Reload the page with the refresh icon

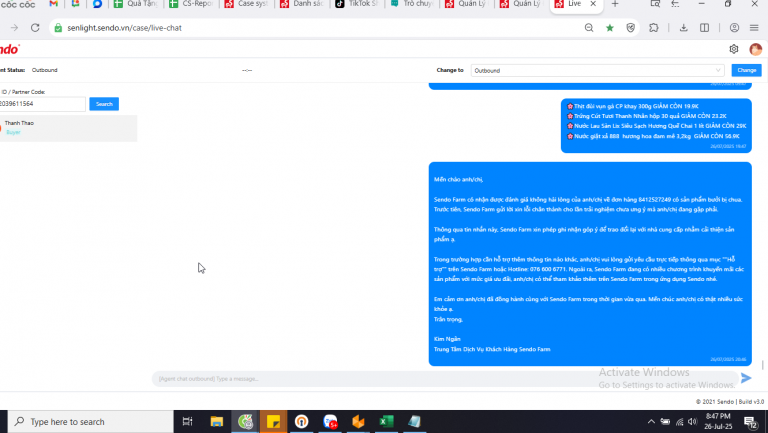click(x=35, y=28)
